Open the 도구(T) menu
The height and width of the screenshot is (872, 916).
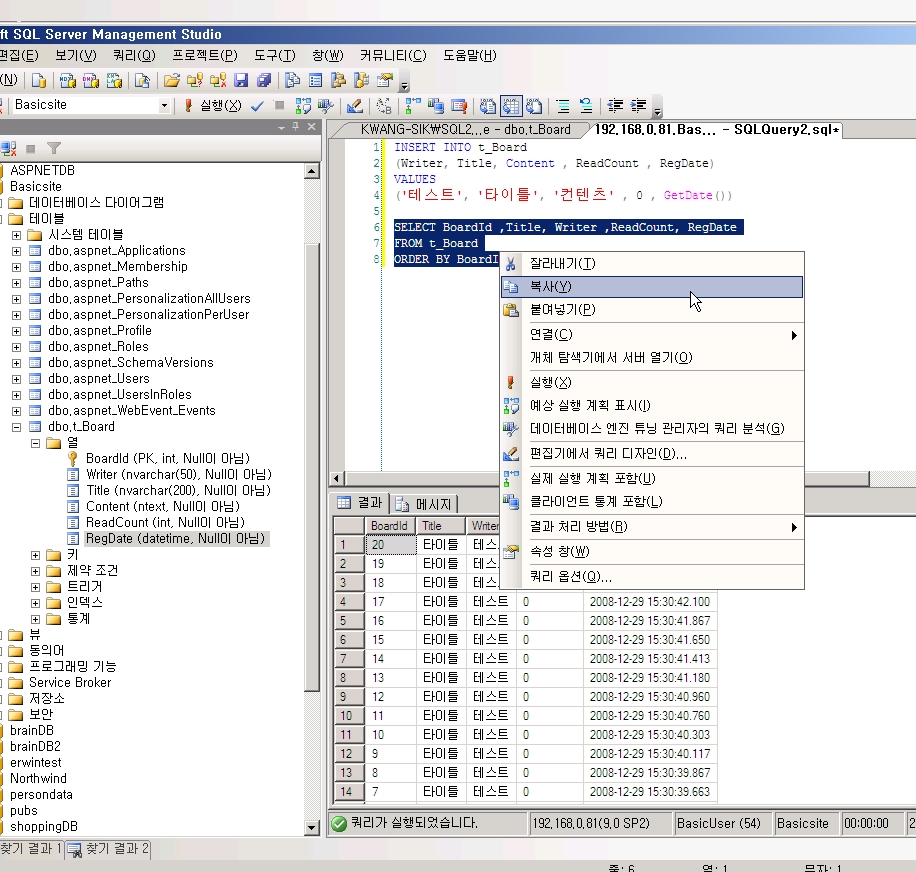click(x=275, y=55)
